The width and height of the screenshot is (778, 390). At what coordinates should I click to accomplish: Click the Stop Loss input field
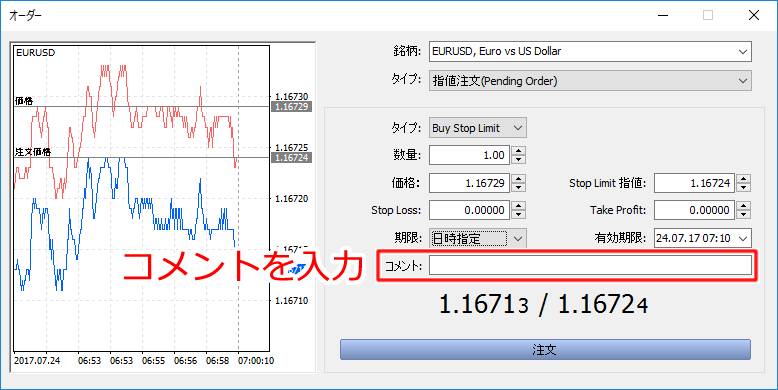[x=469, y=210]
